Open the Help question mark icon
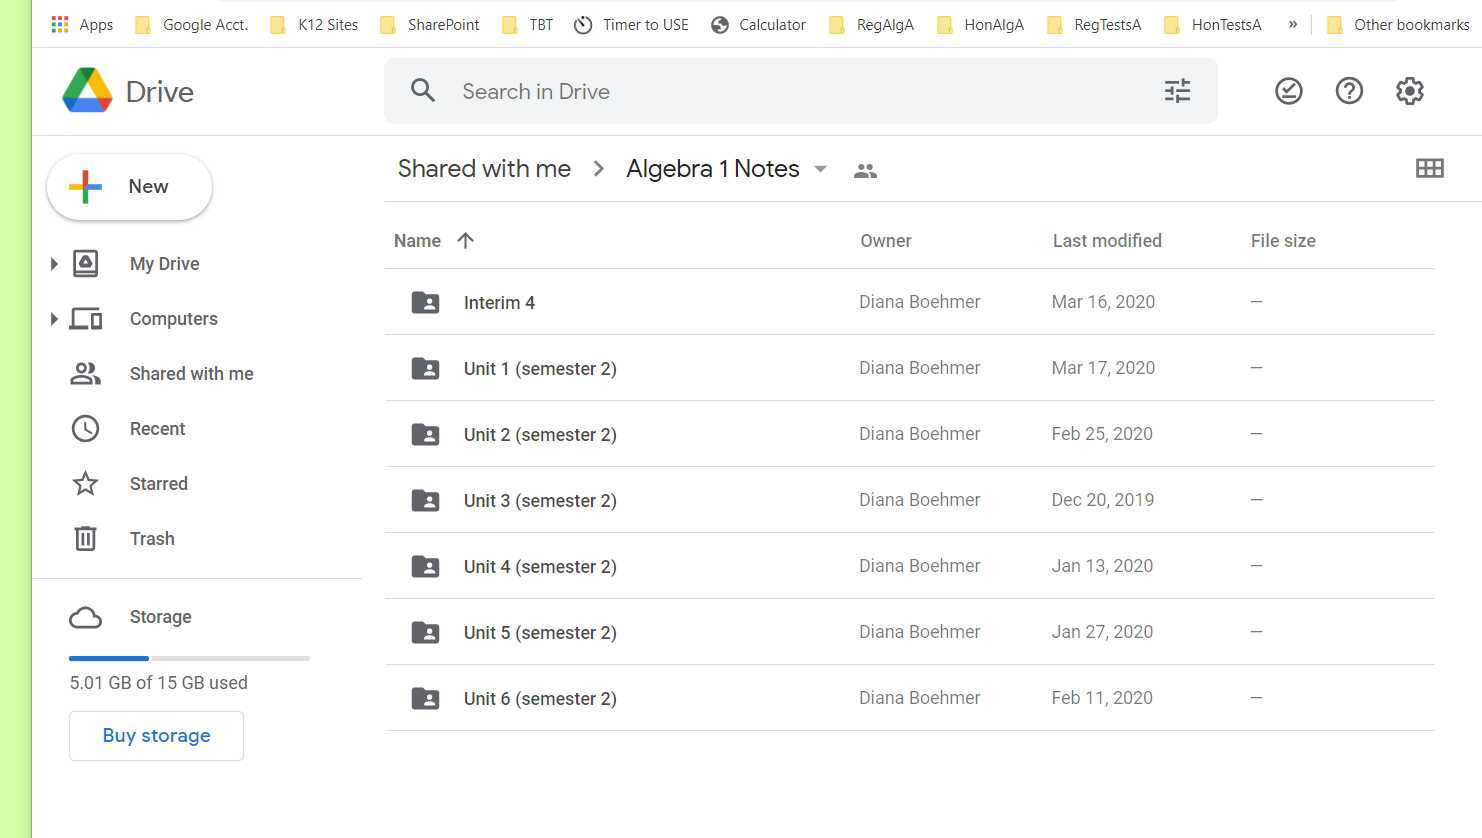The height and width of the screenshot is (838, 1482). (x=1349, y=91)
